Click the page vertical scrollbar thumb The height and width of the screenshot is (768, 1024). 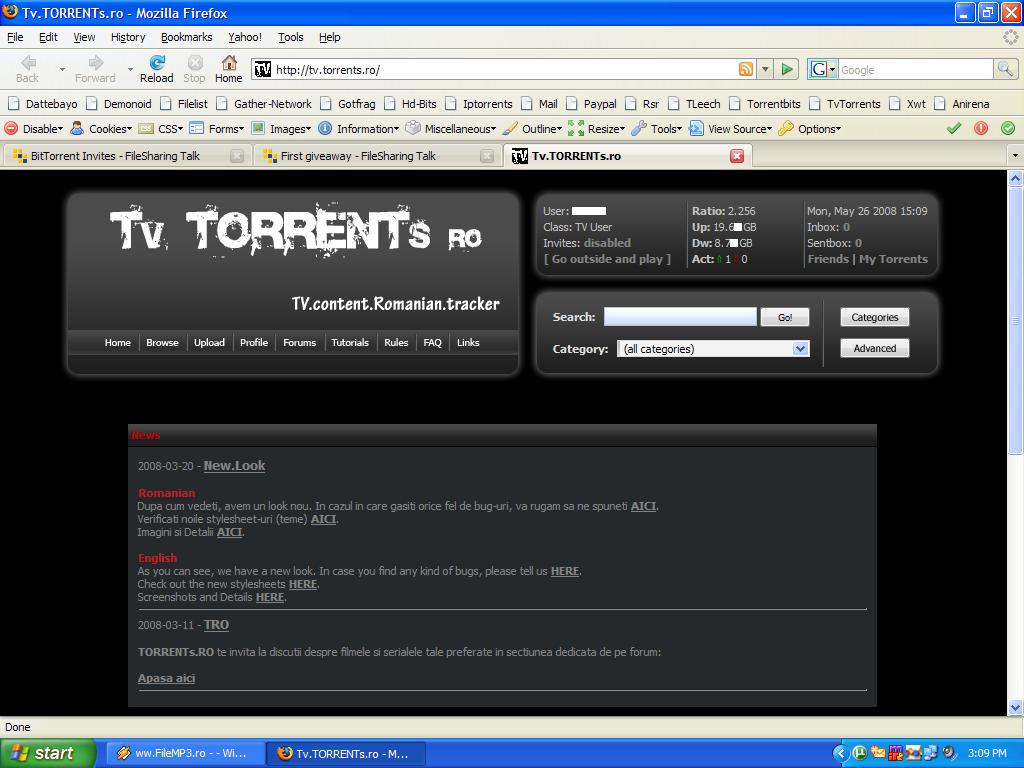tap(1015, 320)
